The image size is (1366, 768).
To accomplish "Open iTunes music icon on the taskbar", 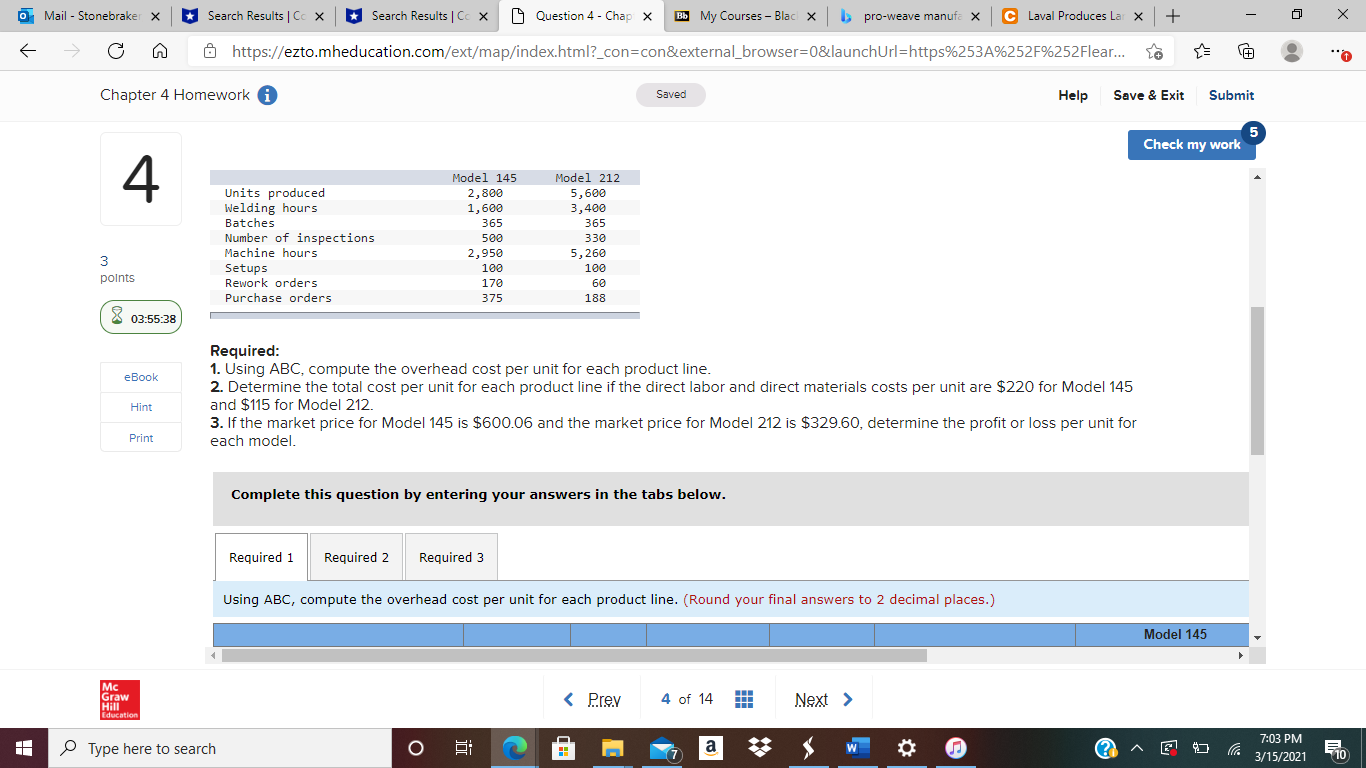I will 956,748.
